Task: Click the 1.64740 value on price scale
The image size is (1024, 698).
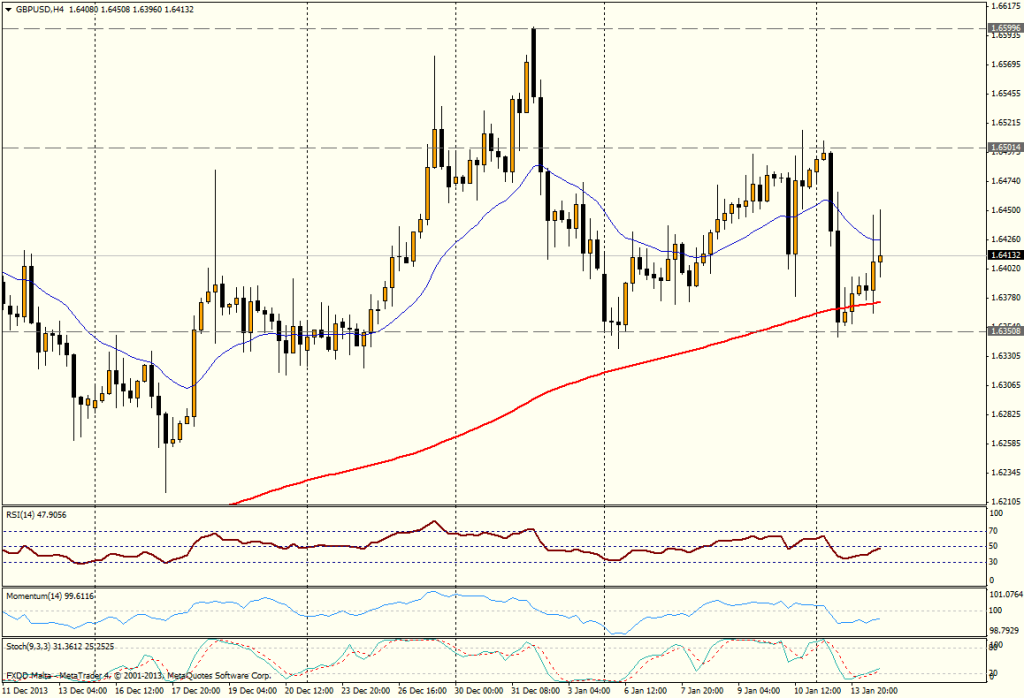Action: point(1004,181)
